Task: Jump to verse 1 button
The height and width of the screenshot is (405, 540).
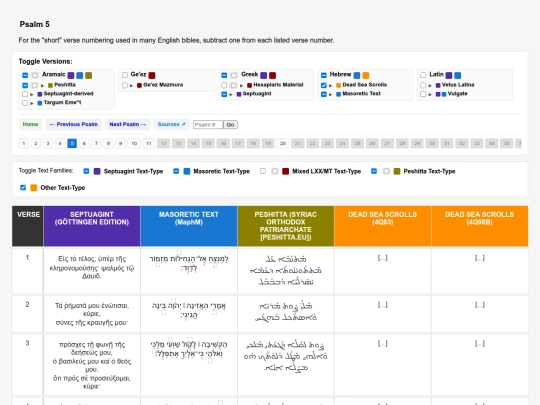Action: [x=24, y=143]
